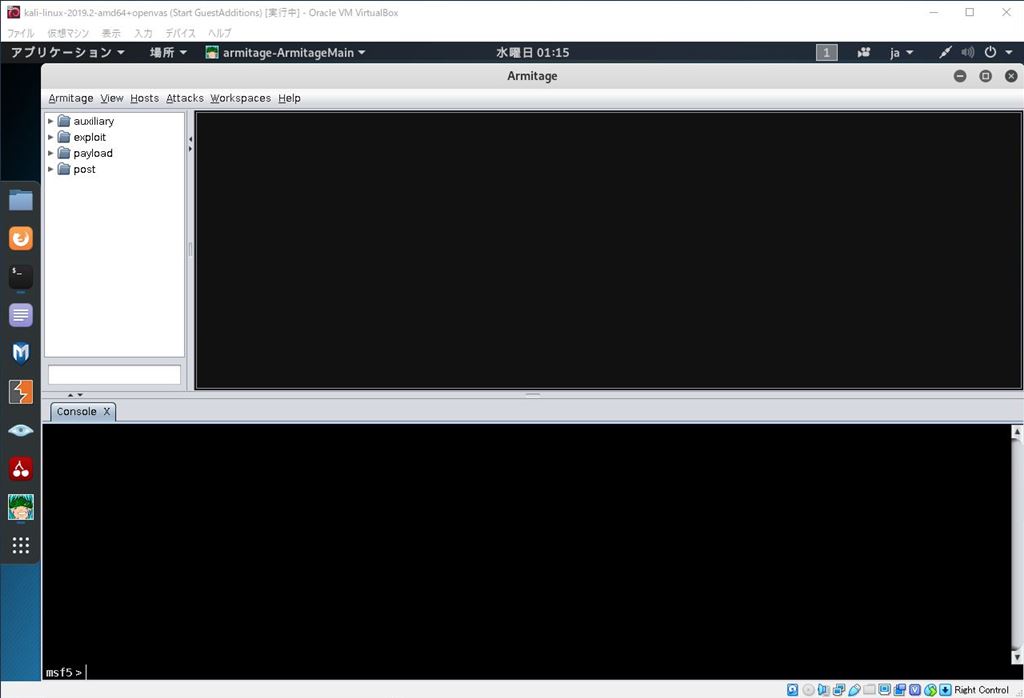Image resolution: width=1024 pixels, height=698 pixels.
Task: Open the Workspaces menu
Action: tap(240, 98)
